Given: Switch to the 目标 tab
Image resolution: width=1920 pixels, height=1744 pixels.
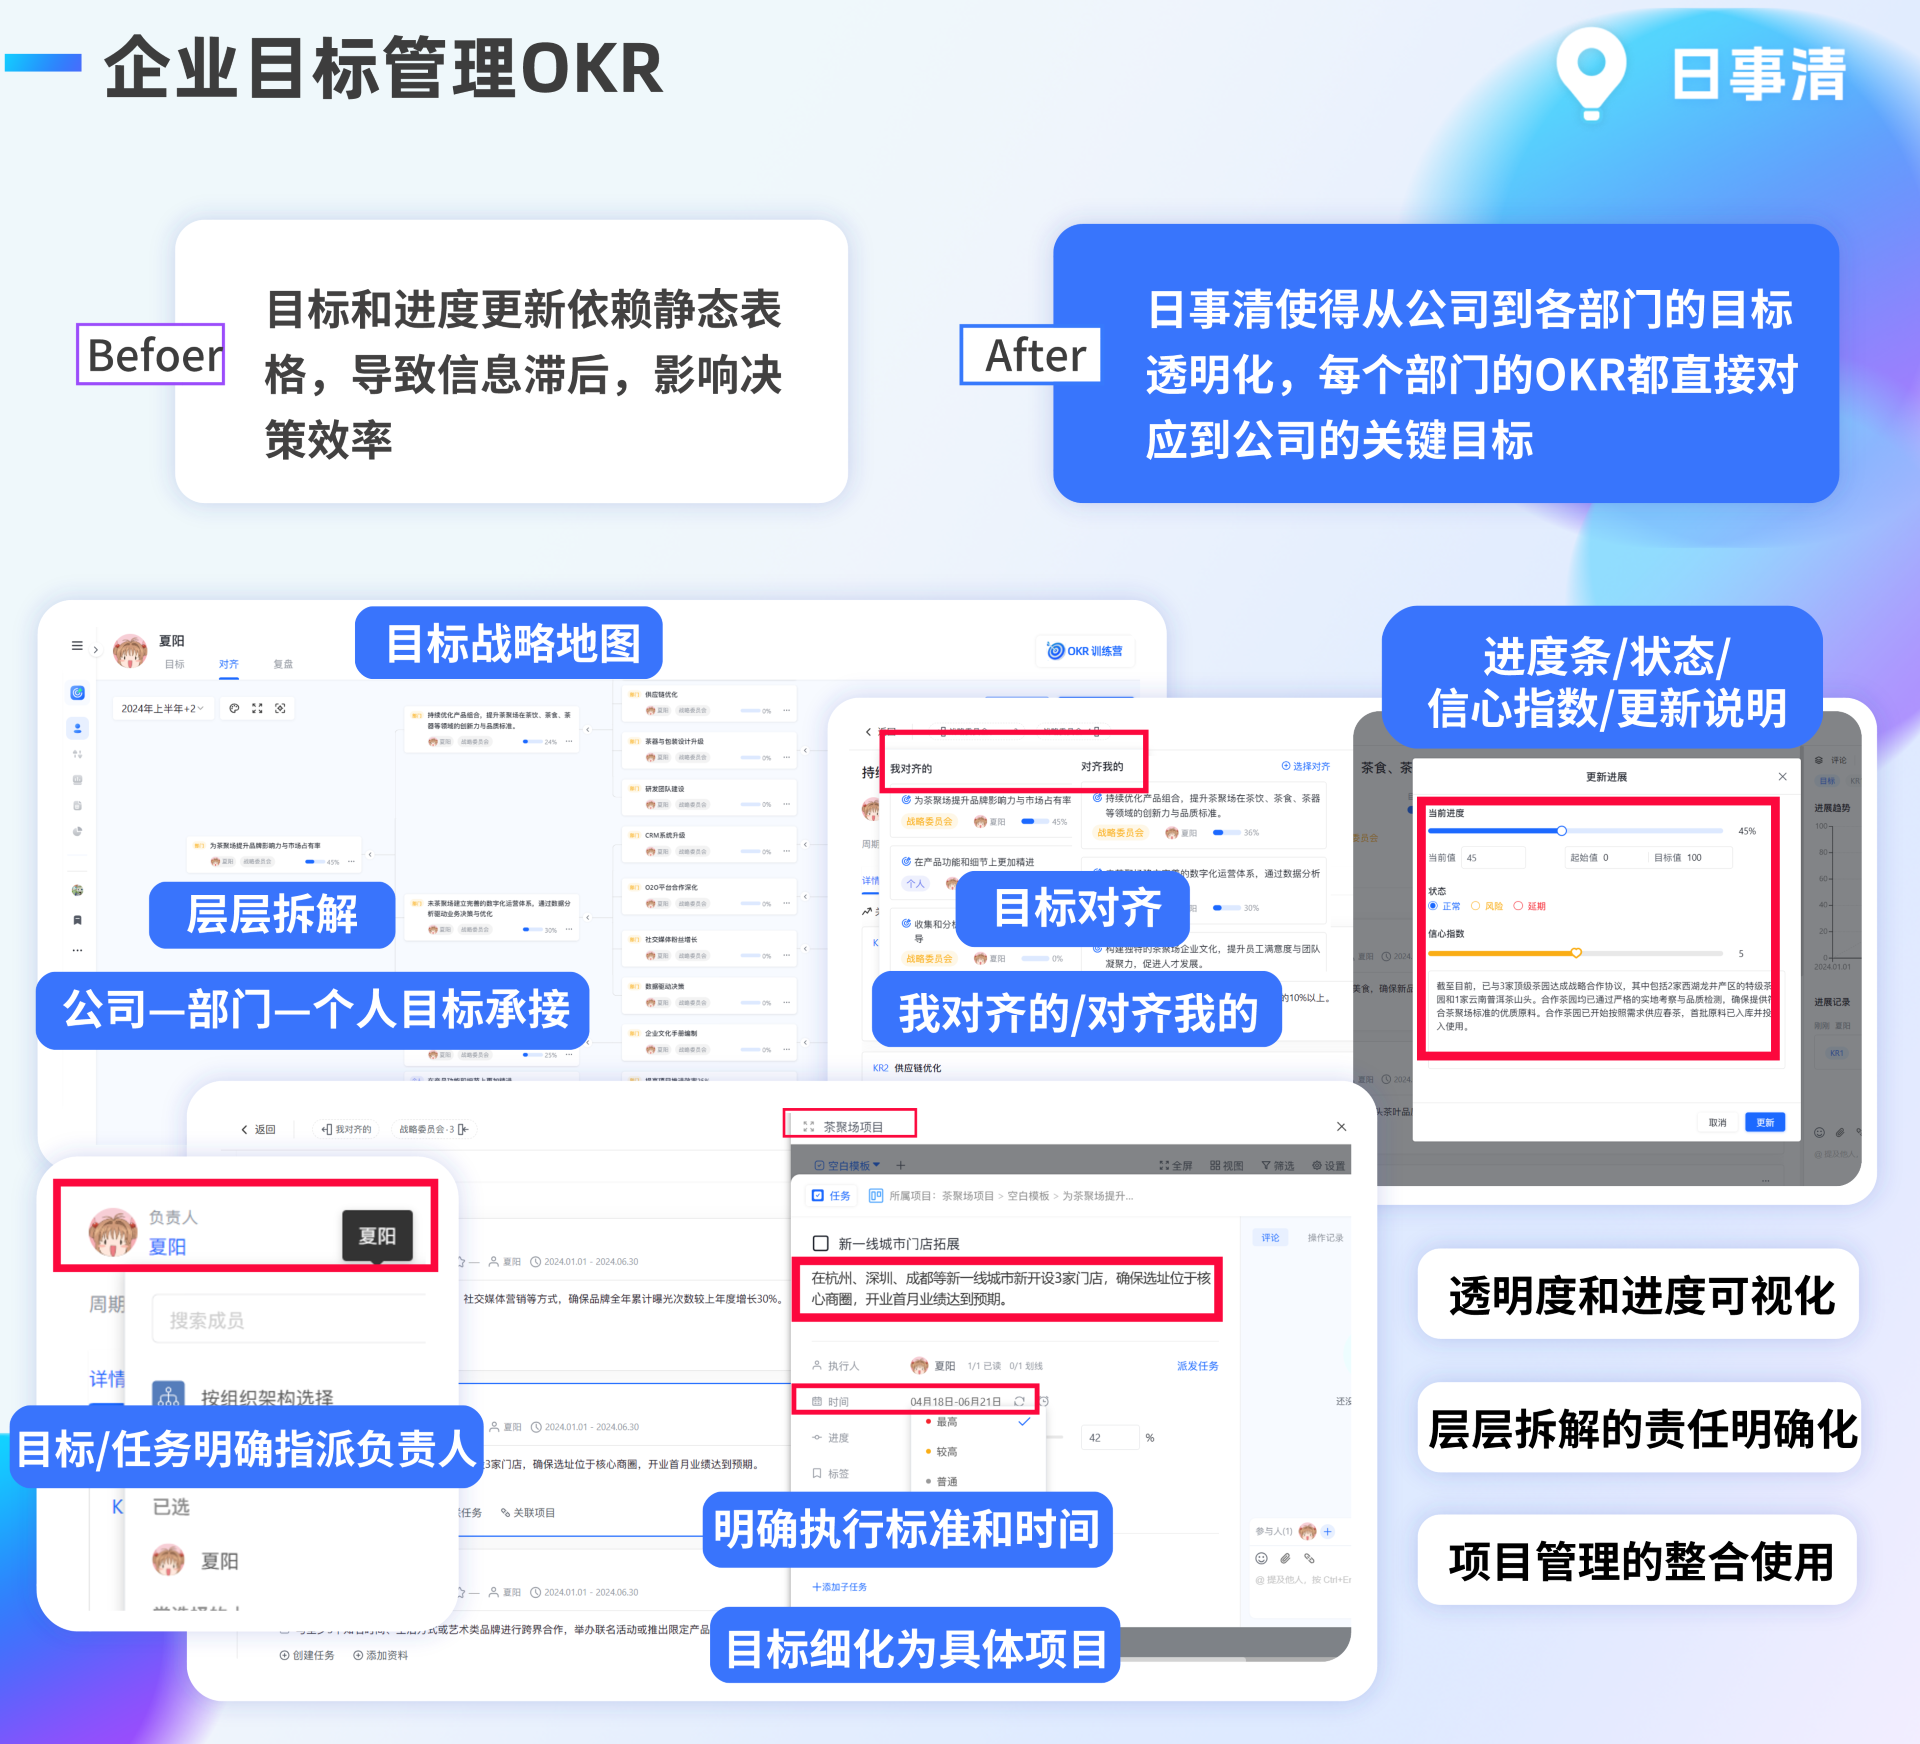Looking at the screenshot, I should point(175,664).
